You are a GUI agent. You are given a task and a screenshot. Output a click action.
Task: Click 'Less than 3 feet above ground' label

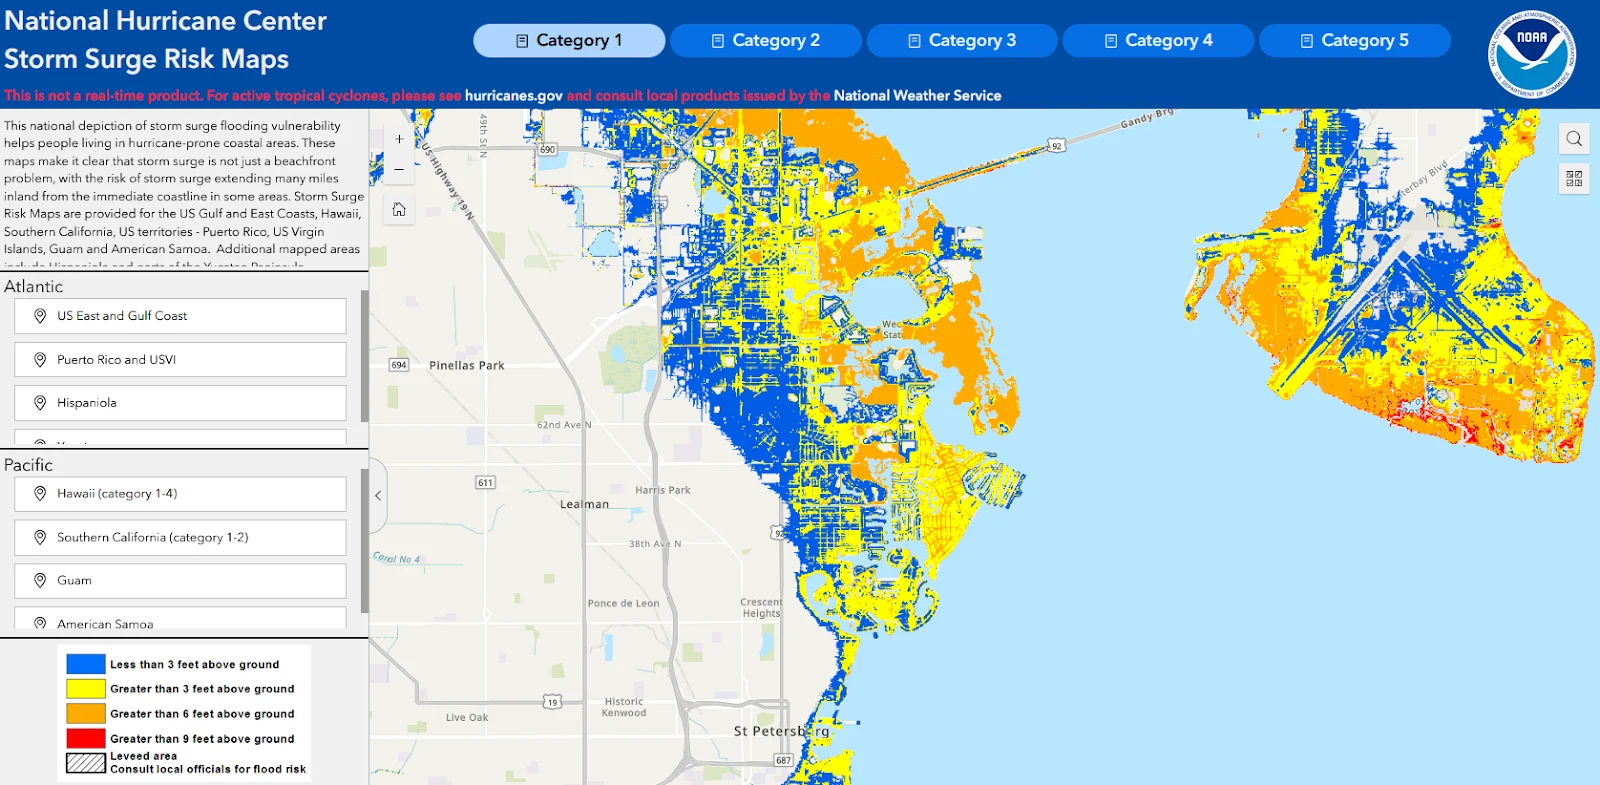coord(195,664)
